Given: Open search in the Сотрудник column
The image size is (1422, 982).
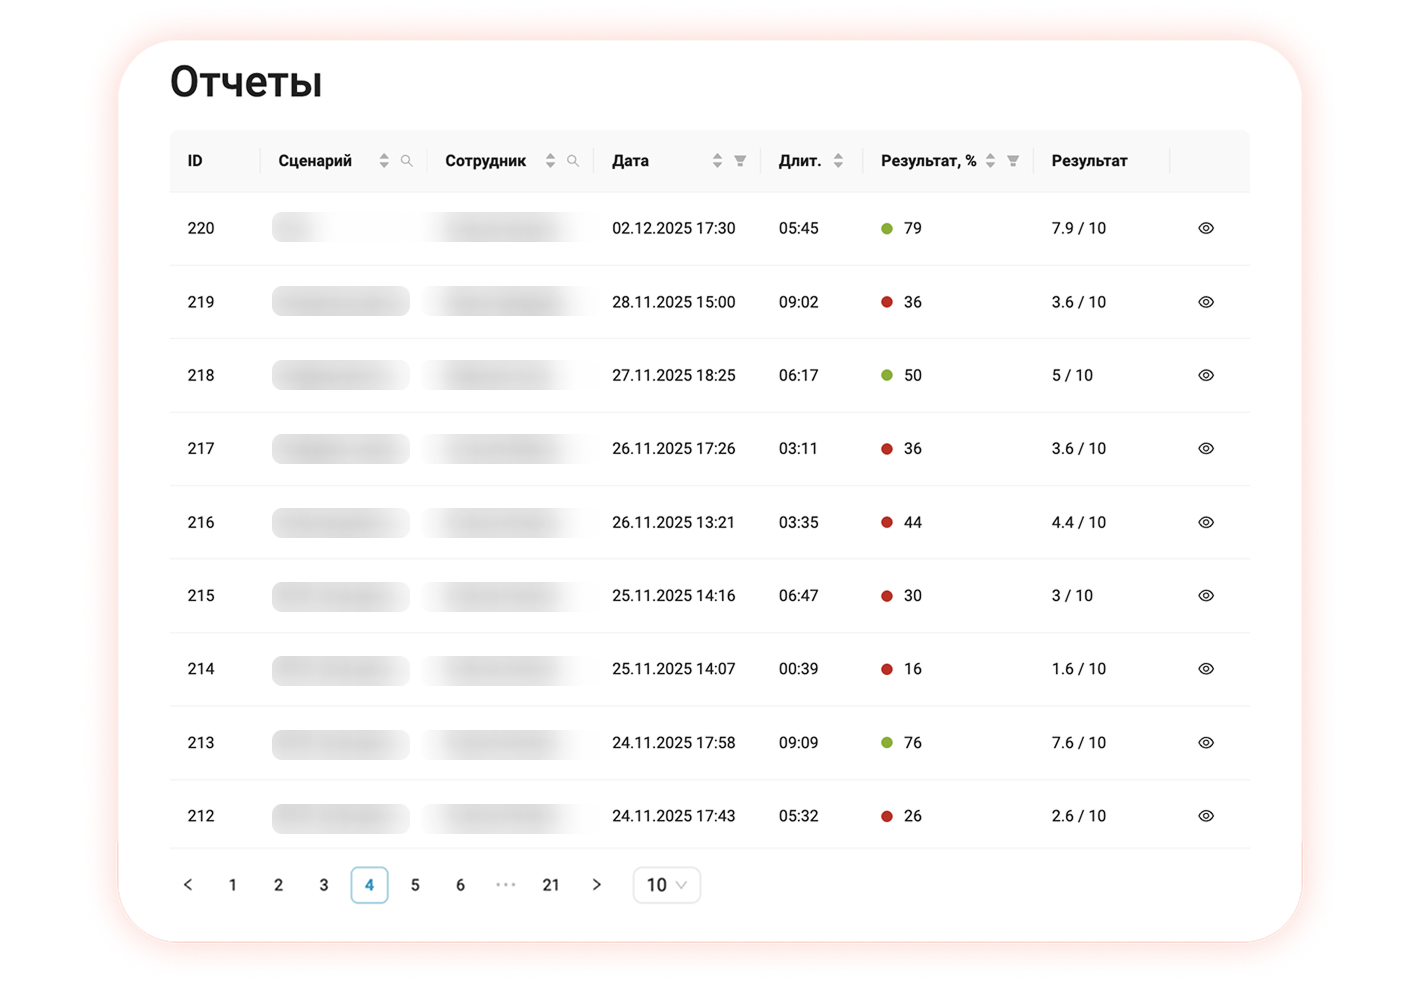Looking at the screenshot, I should point(573,161).
